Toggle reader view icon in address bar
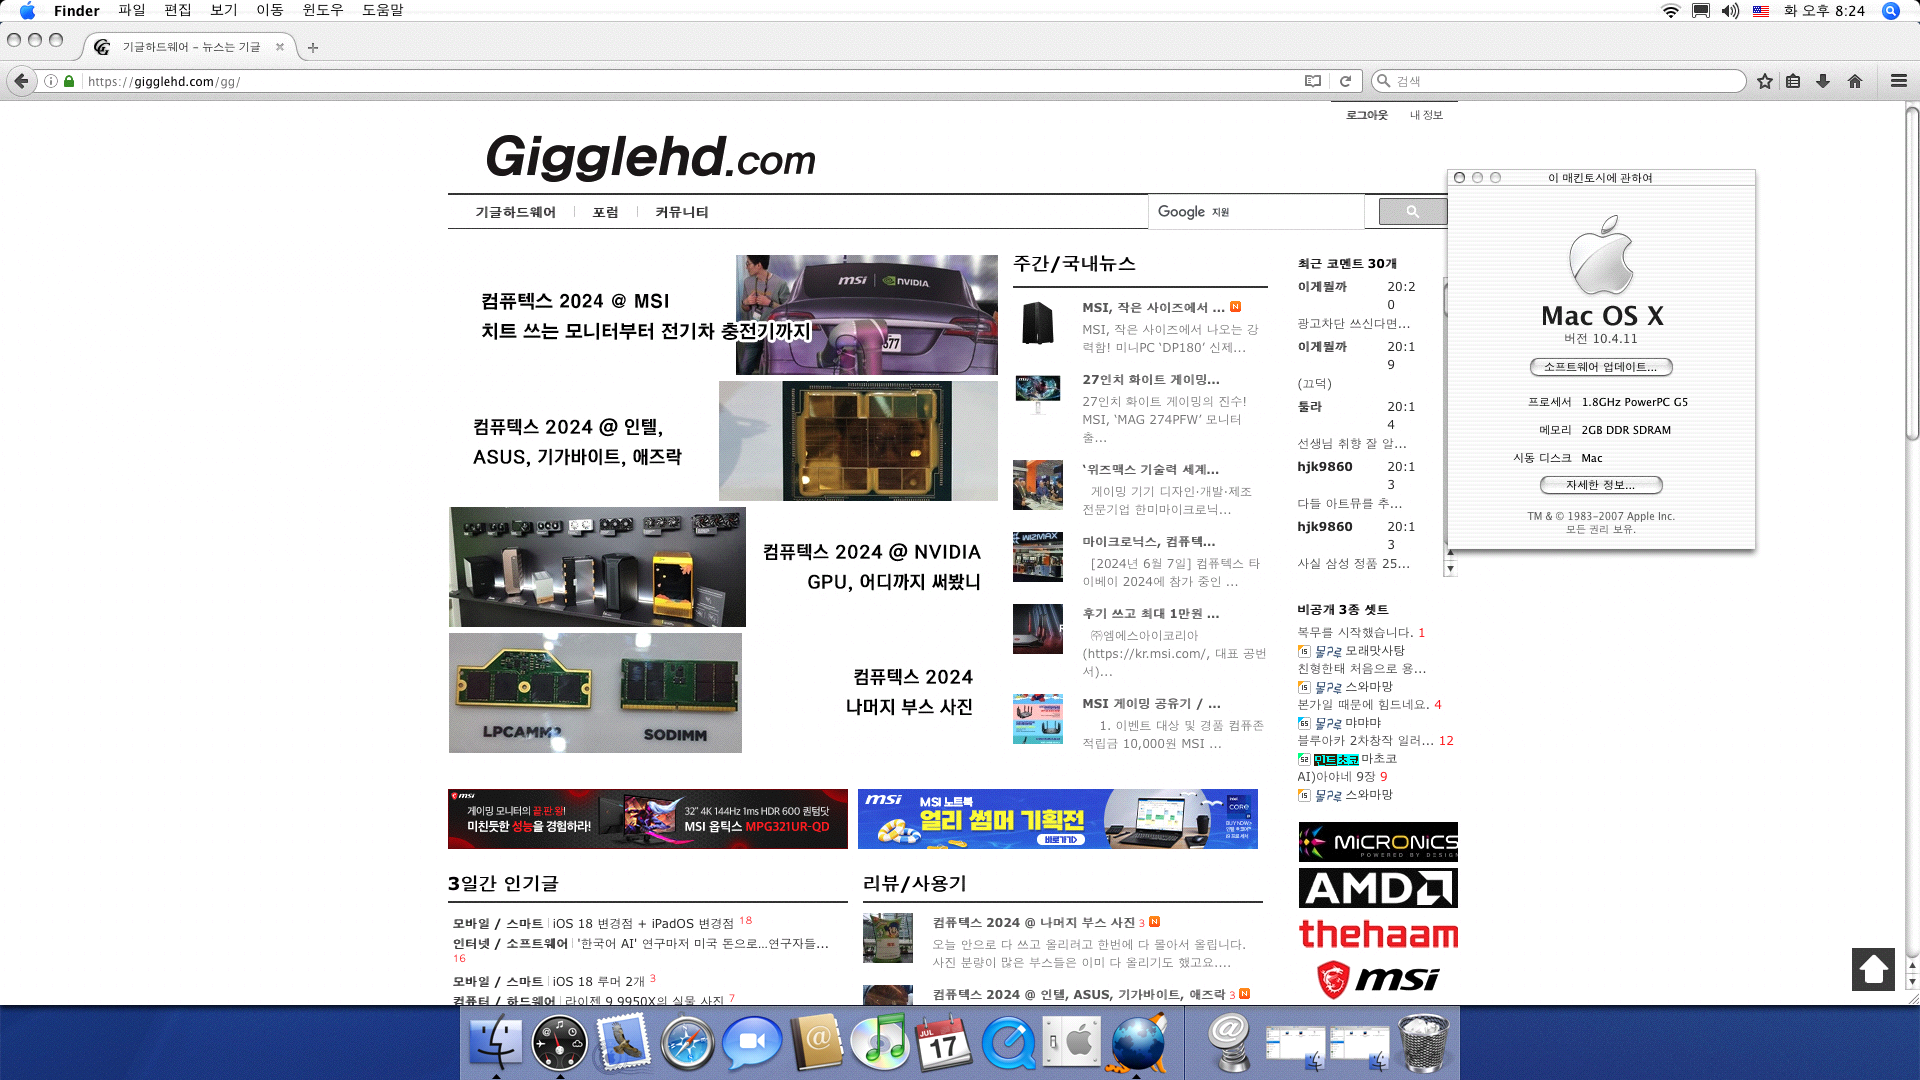 tap(1313, 81)
